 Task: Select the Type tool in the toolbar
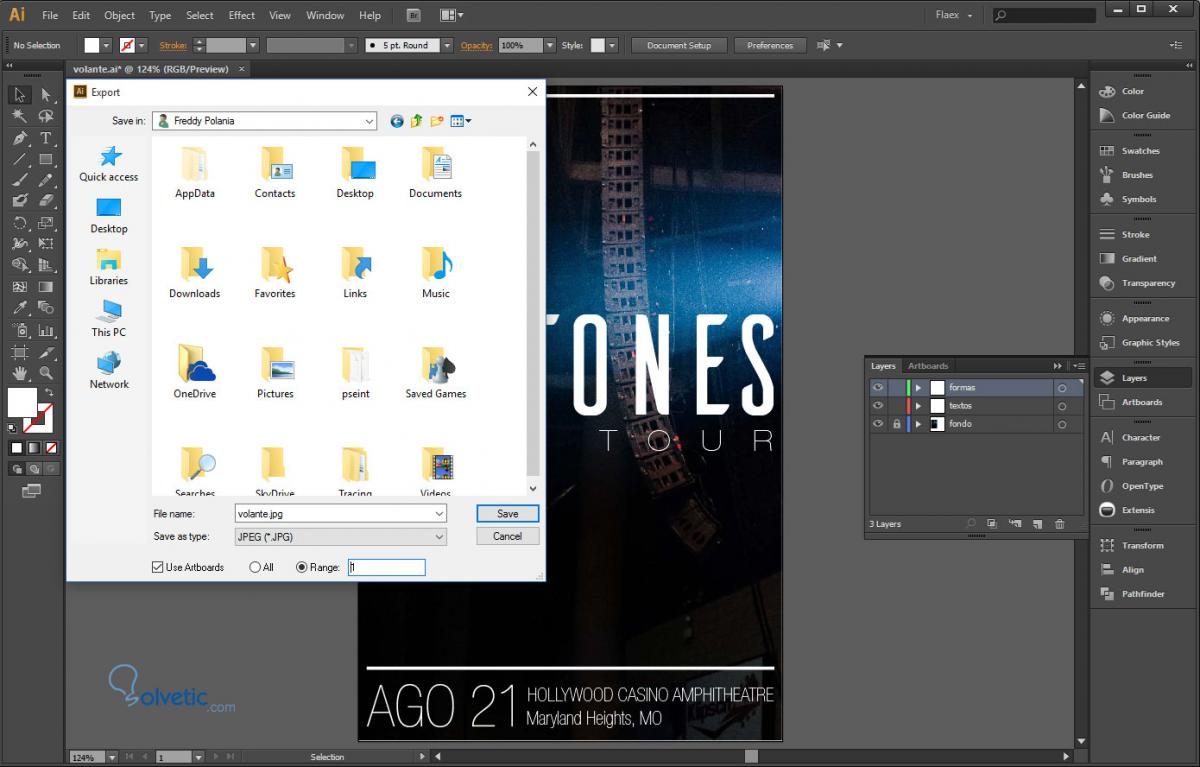click(x=46, y=138)
